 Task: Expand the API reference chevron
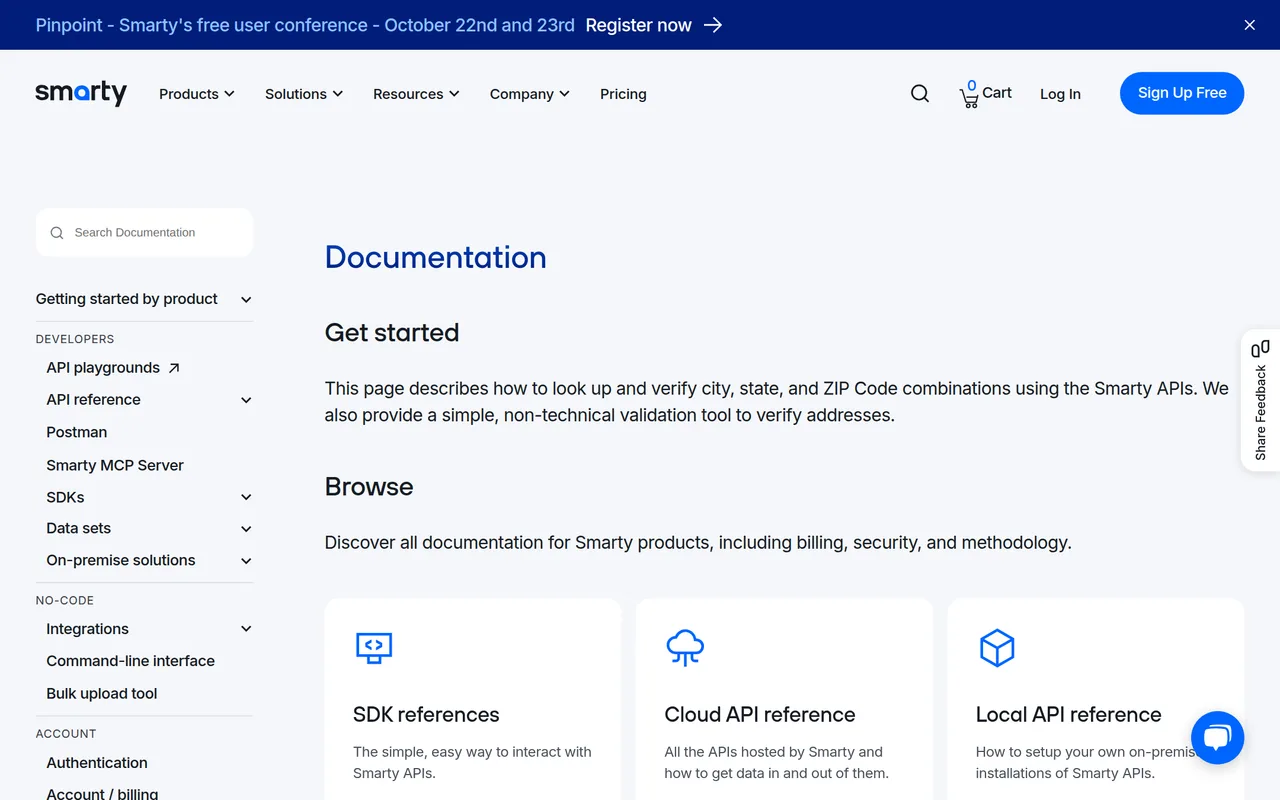point(246,400)
